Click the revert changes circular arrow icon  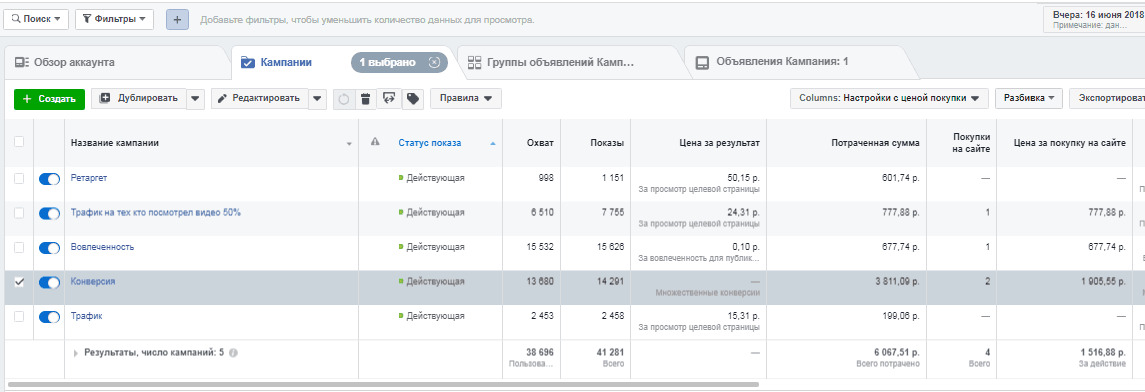pos(344,99)
